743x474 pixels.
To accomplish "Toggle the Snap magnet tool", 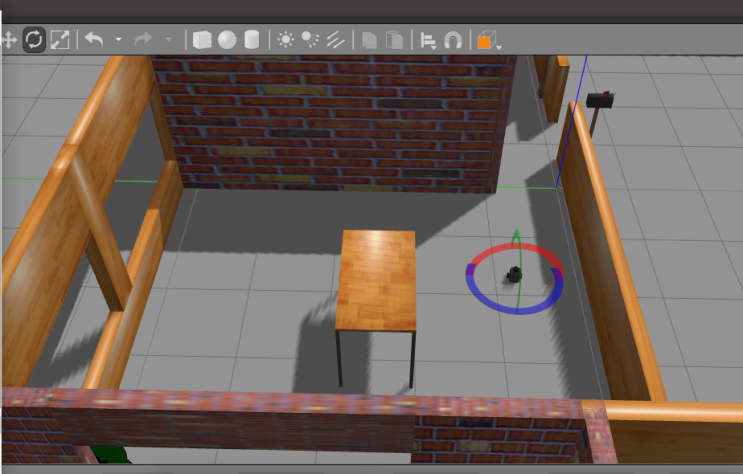I will [x=453, y=40].
